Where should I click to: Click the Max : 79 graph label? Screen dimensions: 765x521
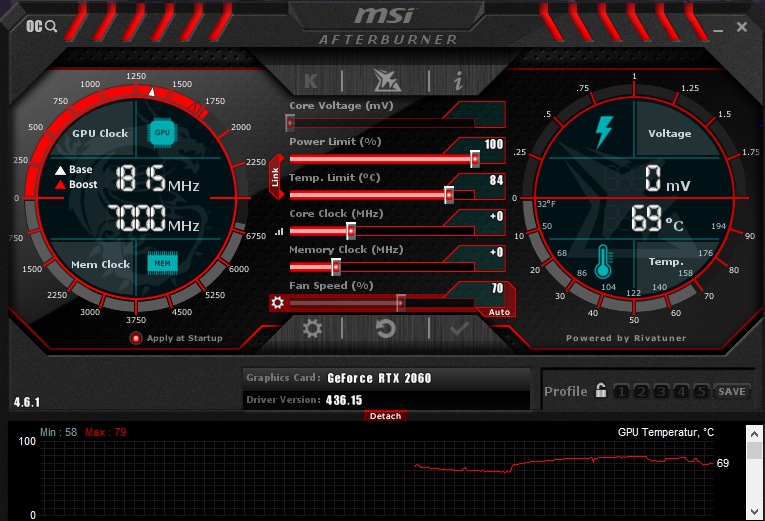106,432
